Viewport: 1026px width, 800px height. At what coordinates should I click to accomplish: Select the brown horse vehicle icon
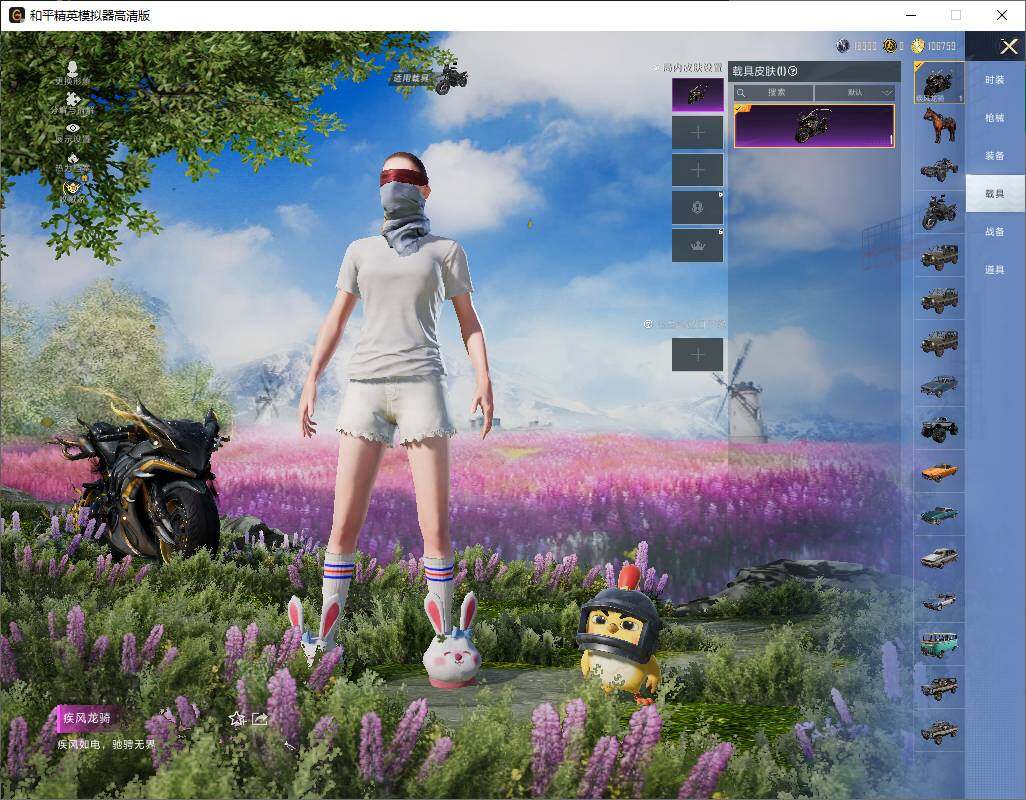coord(939,125)
